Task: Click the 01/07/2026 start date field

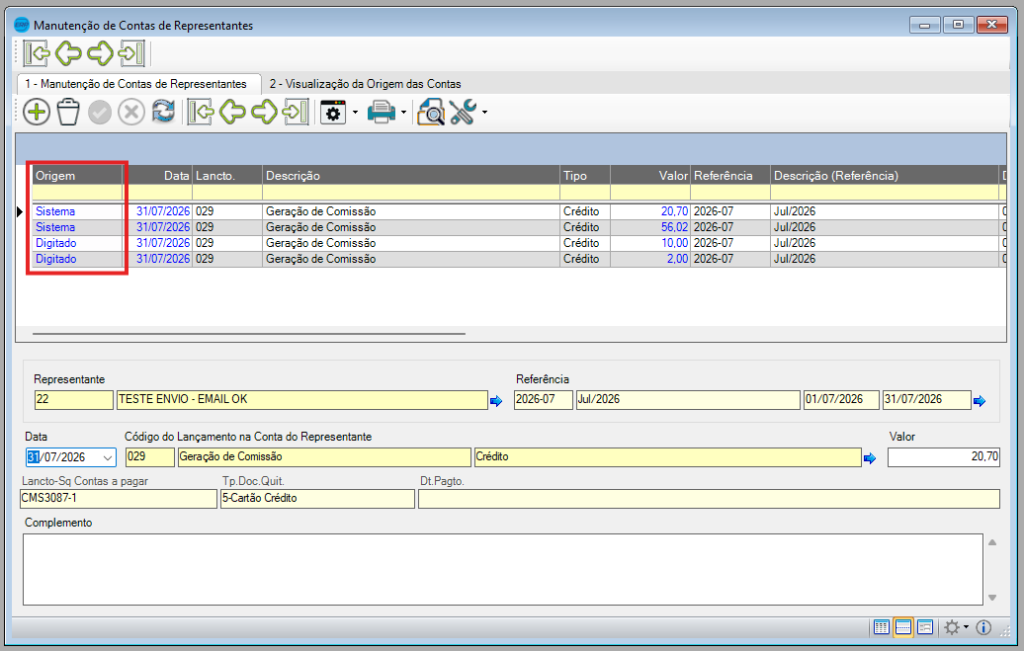Action: coord(841,400)
